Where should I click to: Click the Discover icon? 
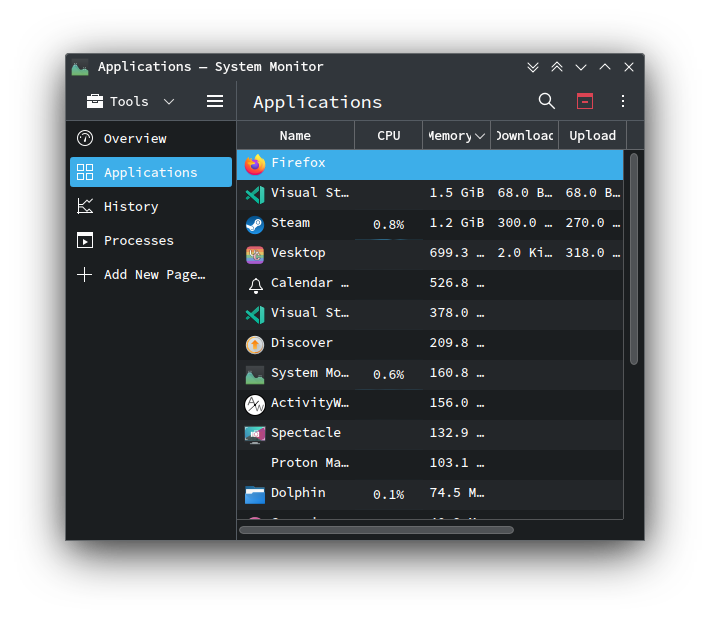click(x=255, y=345)
